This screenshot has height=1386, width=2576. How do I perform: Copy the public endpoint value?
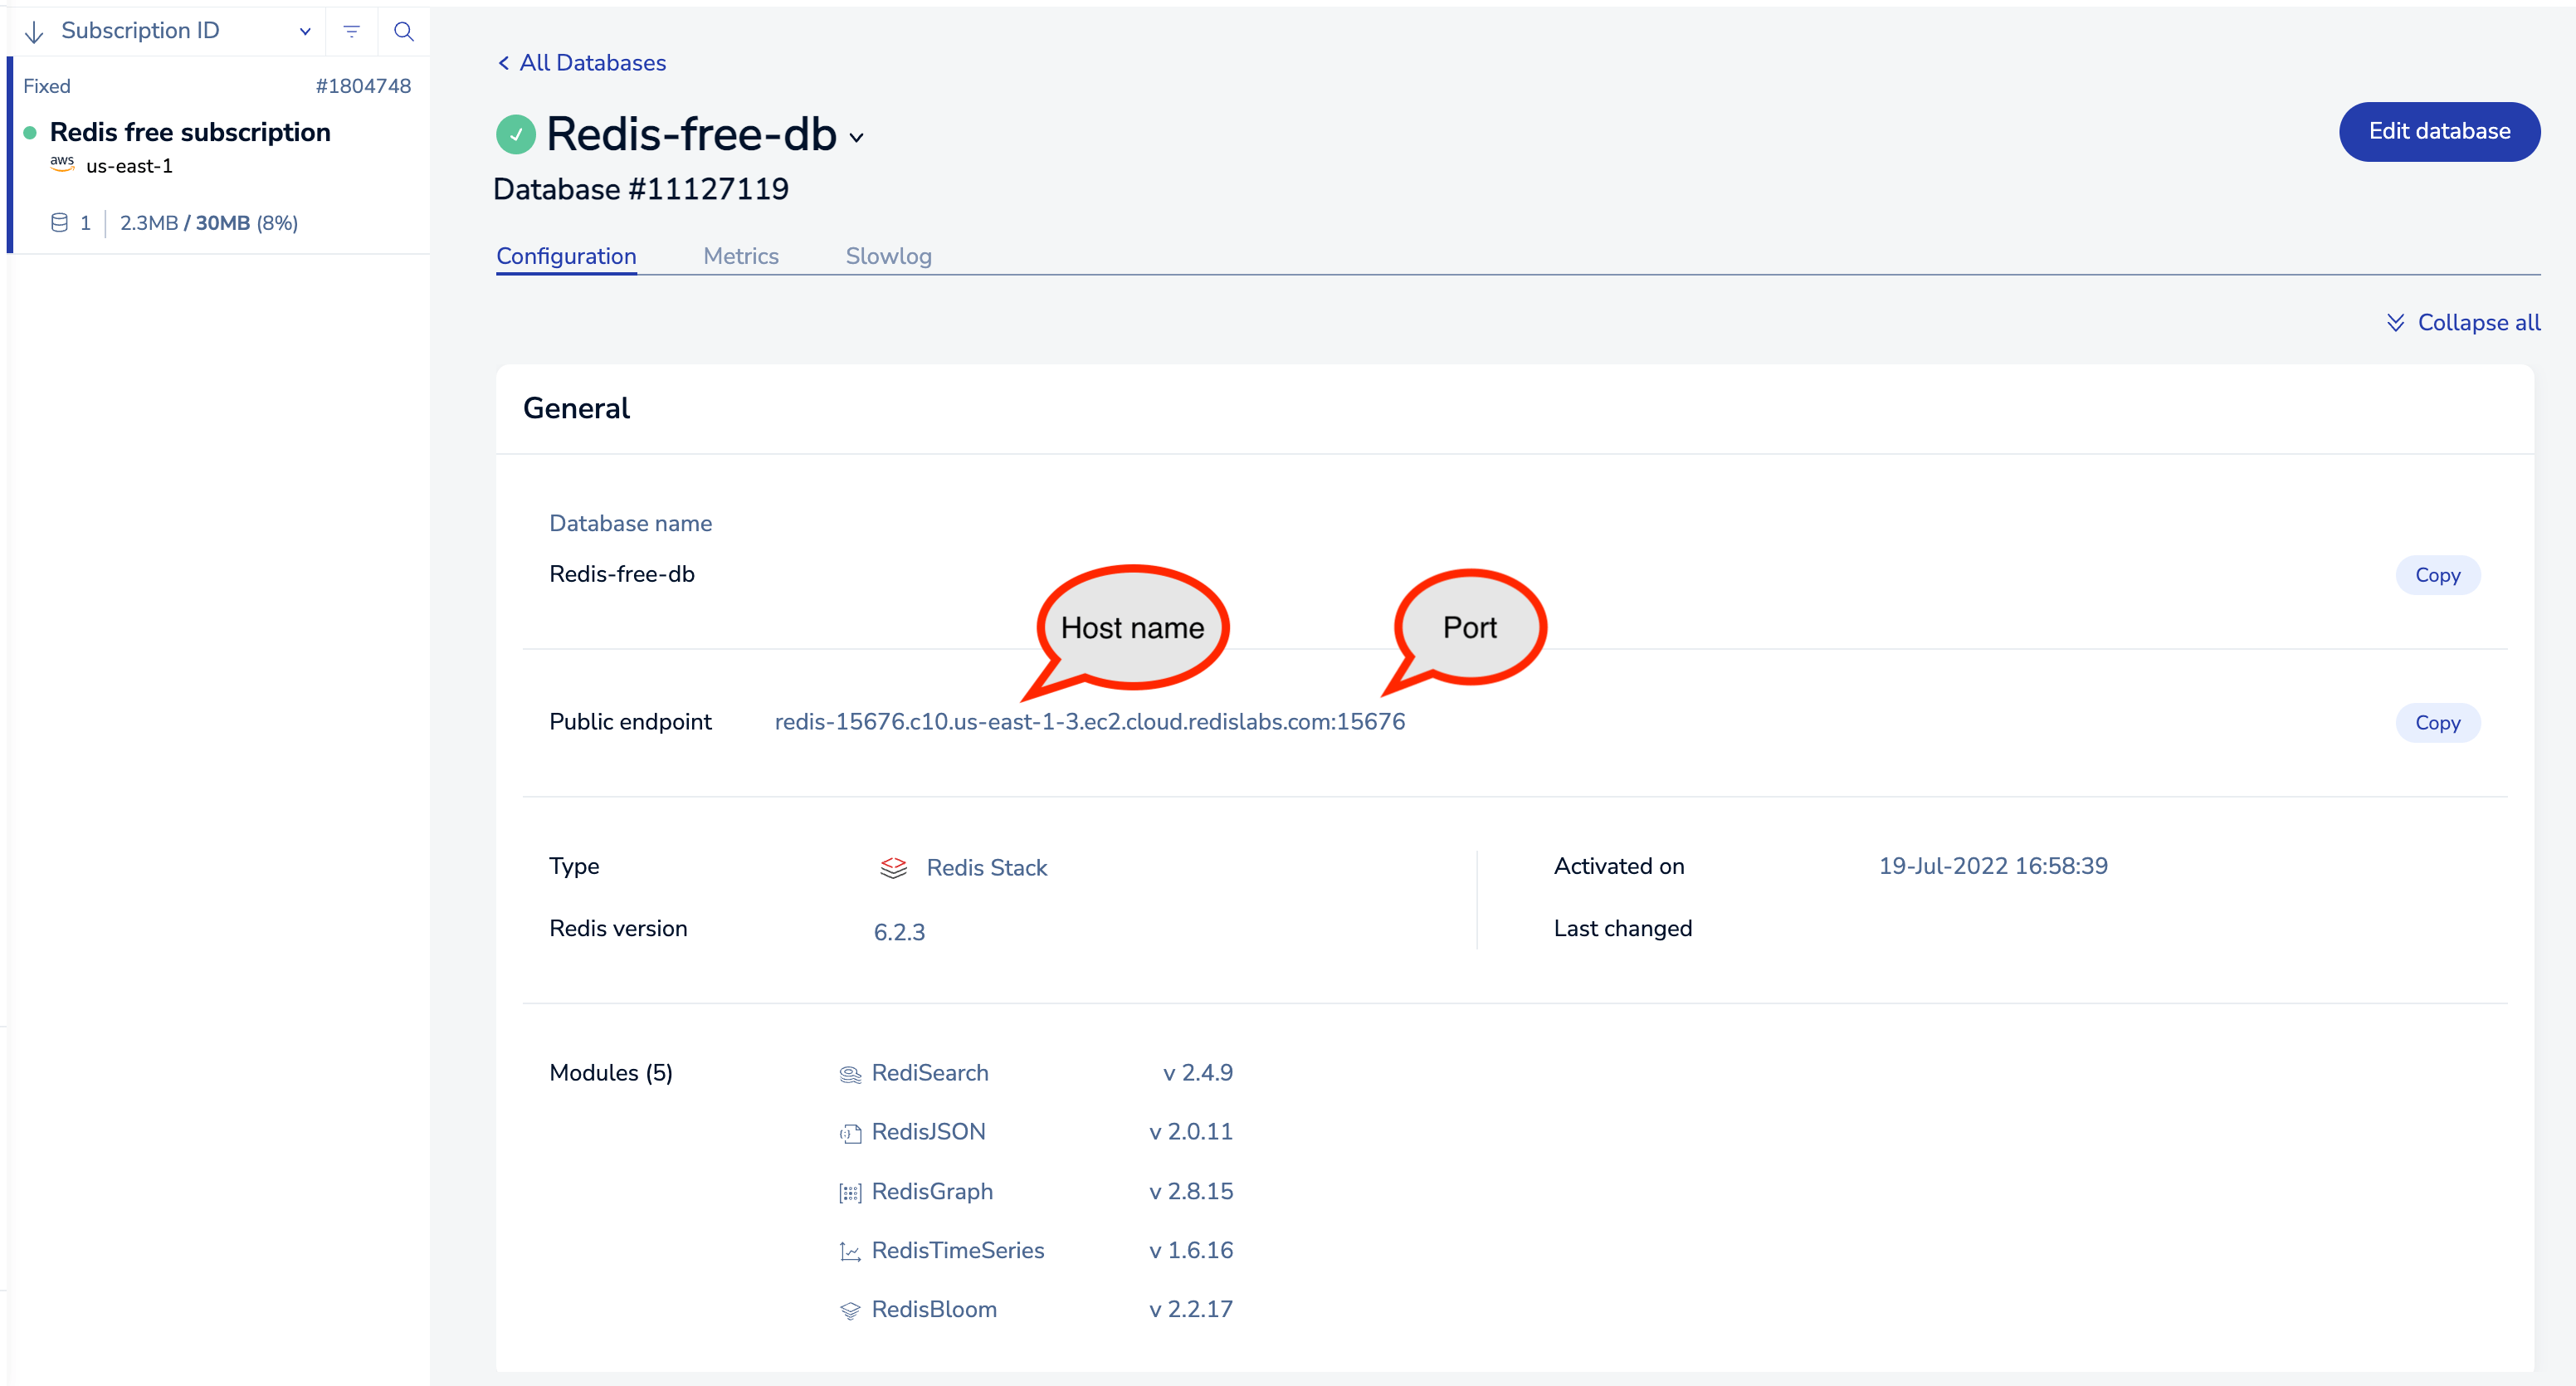pos(2436,722)
